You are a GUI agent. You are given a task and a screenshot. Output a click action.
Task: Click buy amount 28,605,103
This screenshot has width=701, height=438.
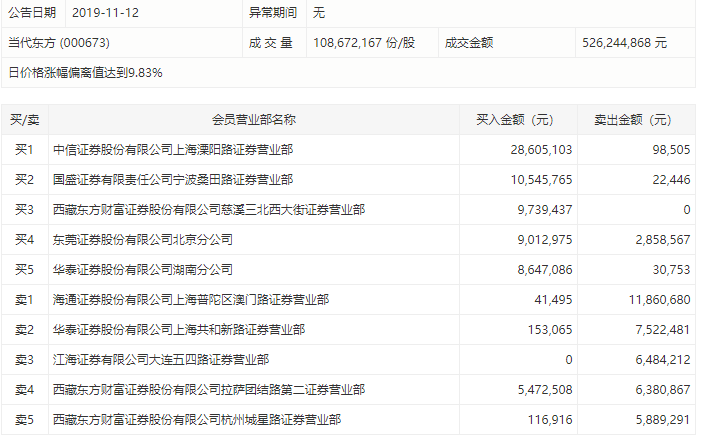click(541, 150)
